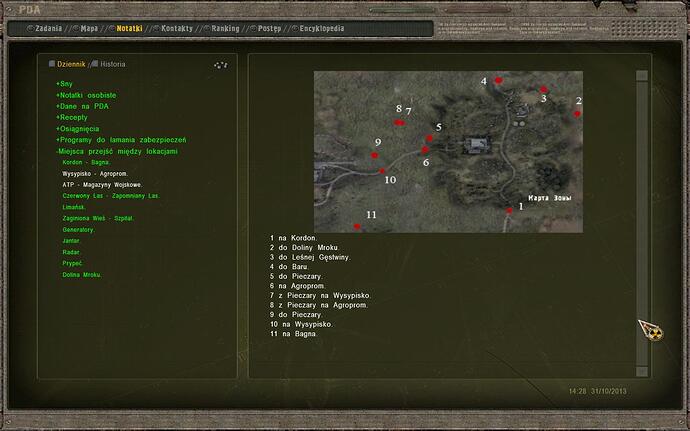Click red marker 4 on map
The height and width of the screenshot is (431, 690).
tap(498, 80)
